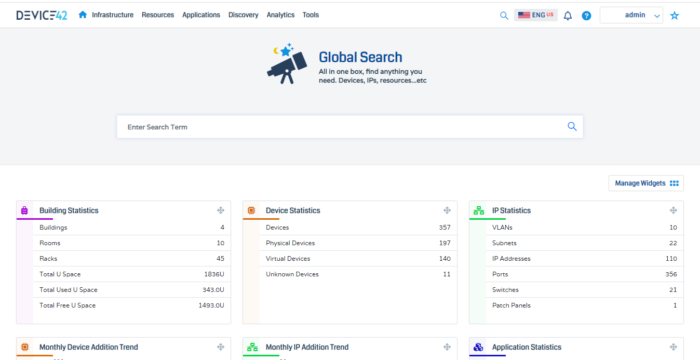Click the Rooms row label
This screenshot has height=360, width=700.
pyautogui.click(x=50, y=243)
